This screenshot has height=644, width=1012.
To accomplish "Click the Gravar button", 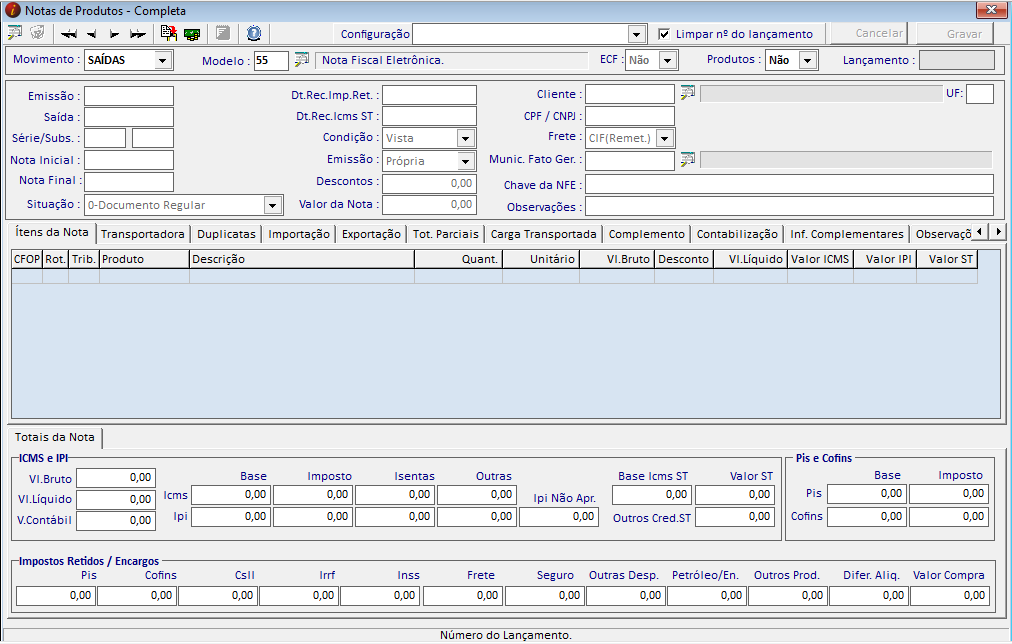I will point(955,34).
